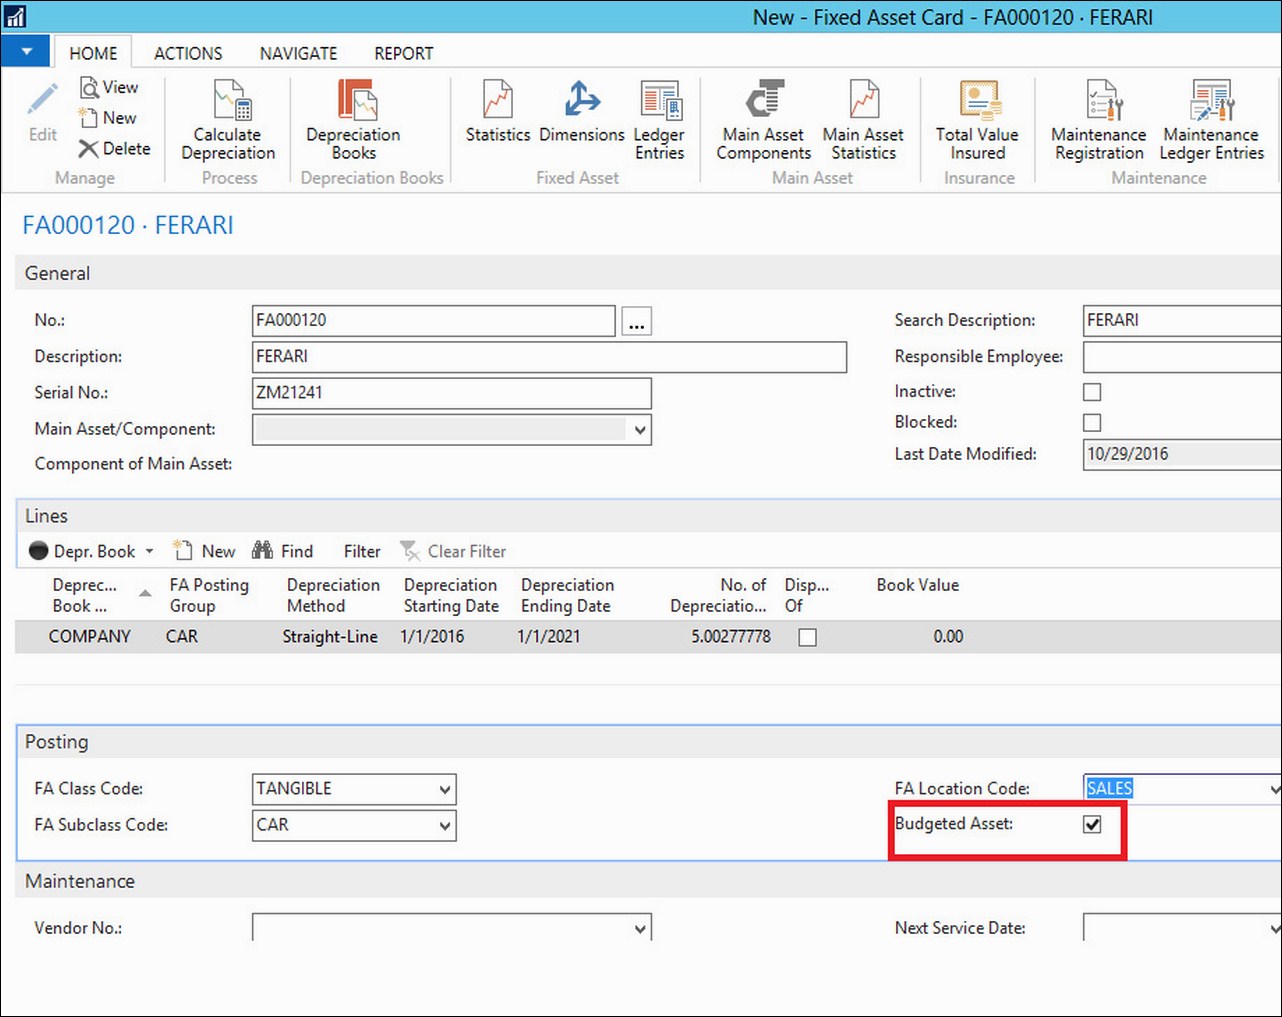Image resolution: width=1282 pixels, height=1017 pixels.
Task: Sort by Depreciation Book column arrow
Action: (x=145, y=594)
